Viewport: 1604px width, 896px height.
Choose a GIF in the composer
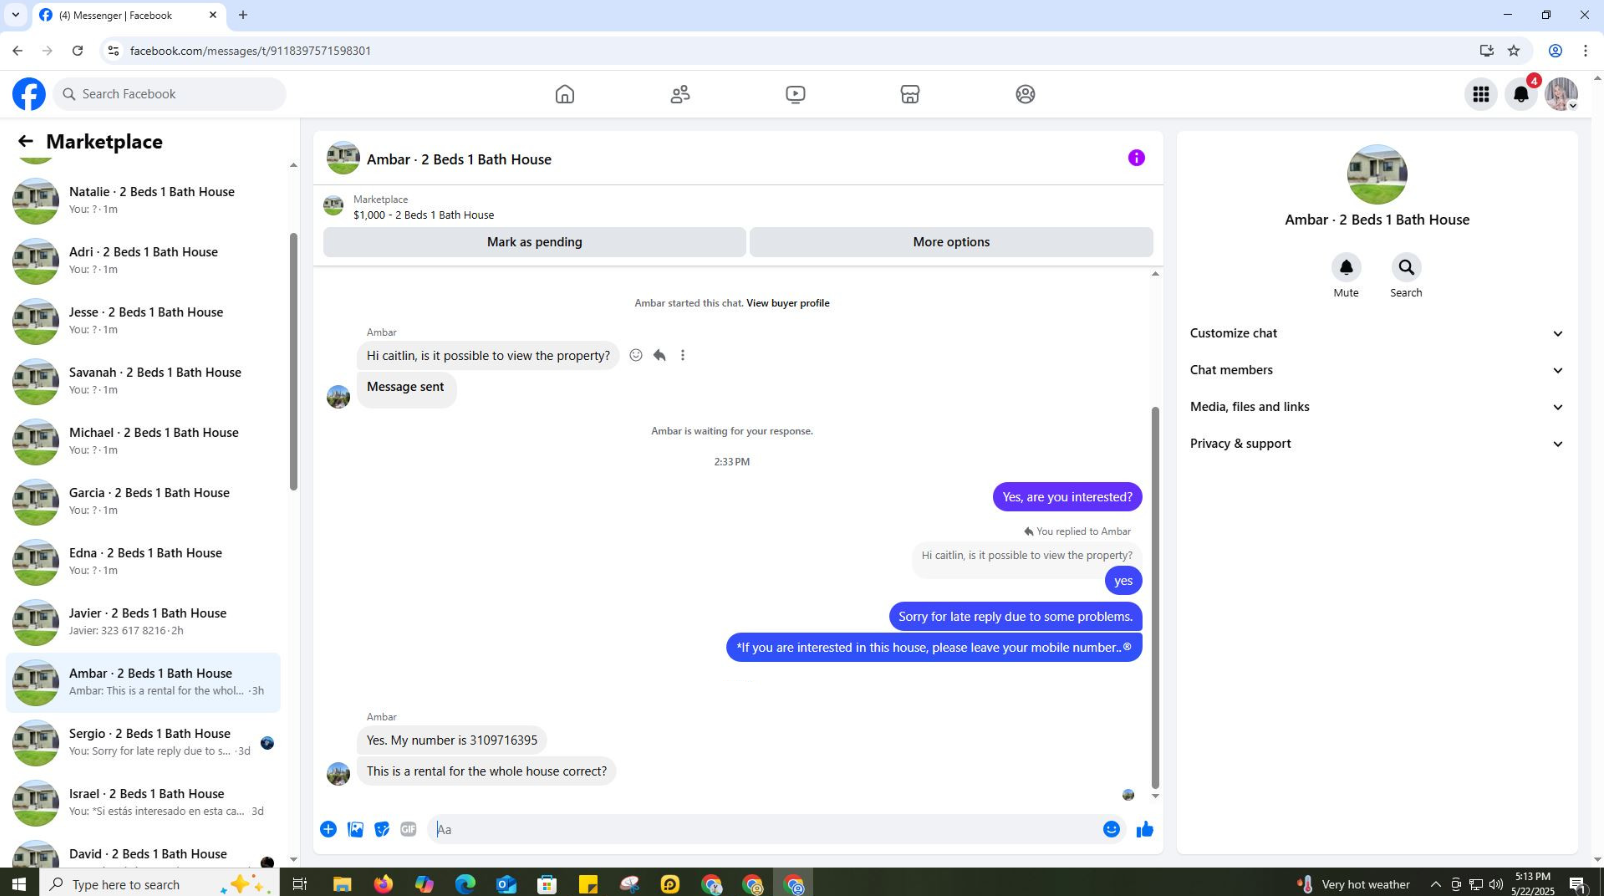[x=408, y=829]
